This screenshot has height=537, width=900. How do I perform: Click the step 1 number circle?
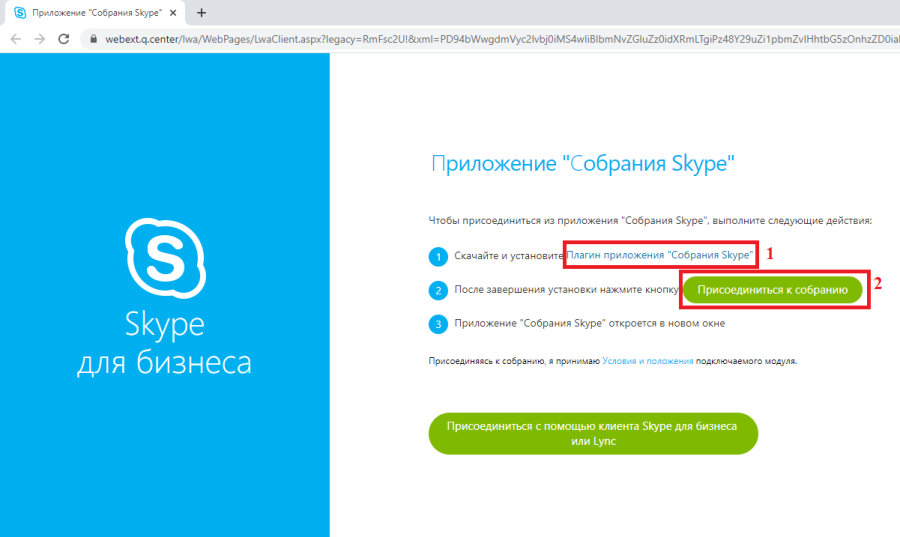[437, 257]
